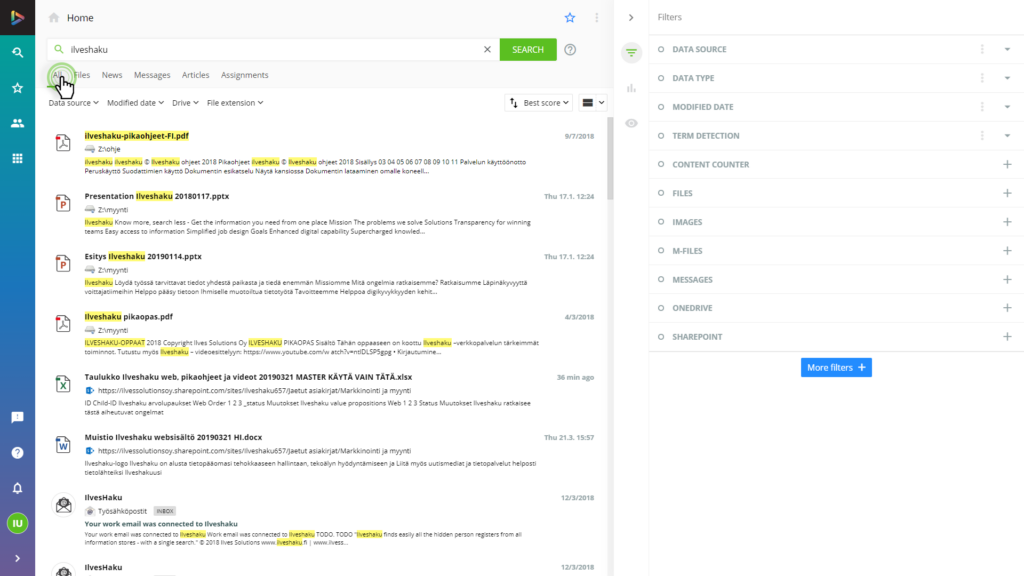This screenshot has width=1024, height=576.
Task: Open Ilveshaku-pikaohjeet-FI.pdf result
Action: point(136,136)
